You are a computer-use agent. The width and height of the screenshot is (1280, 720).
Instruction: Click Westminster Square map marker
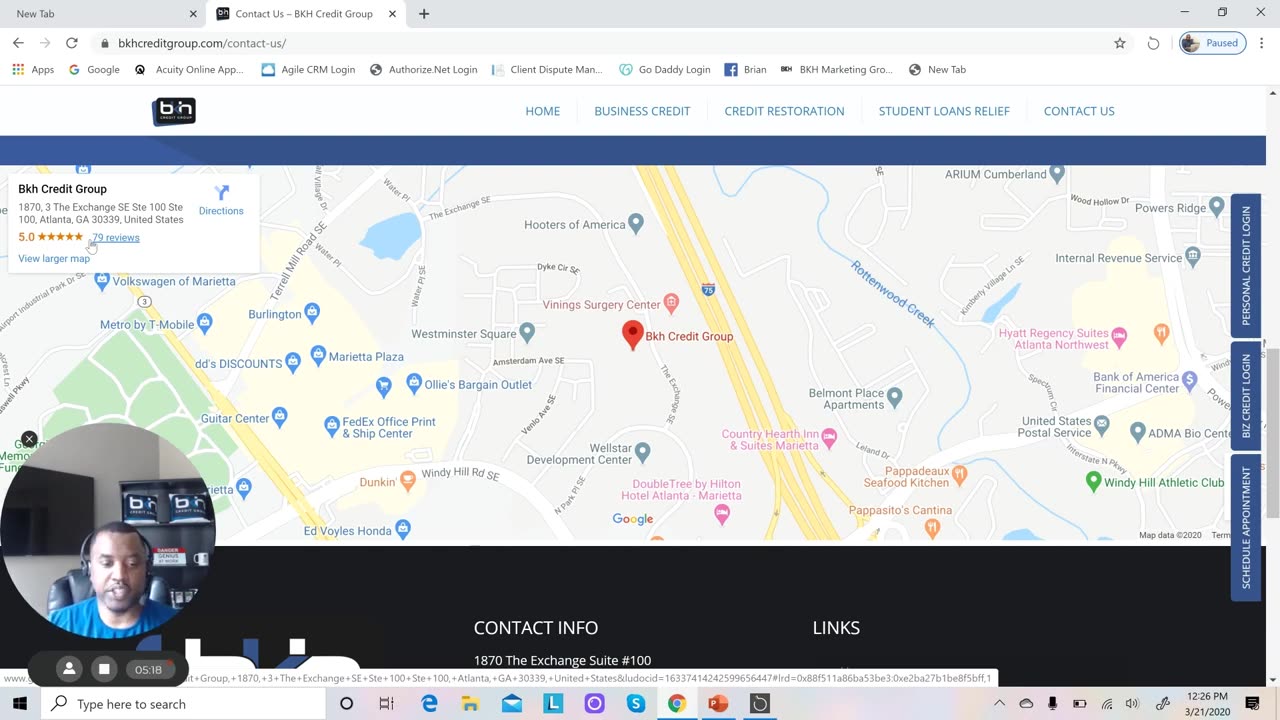pyautogui.click(x=527, y=331)
